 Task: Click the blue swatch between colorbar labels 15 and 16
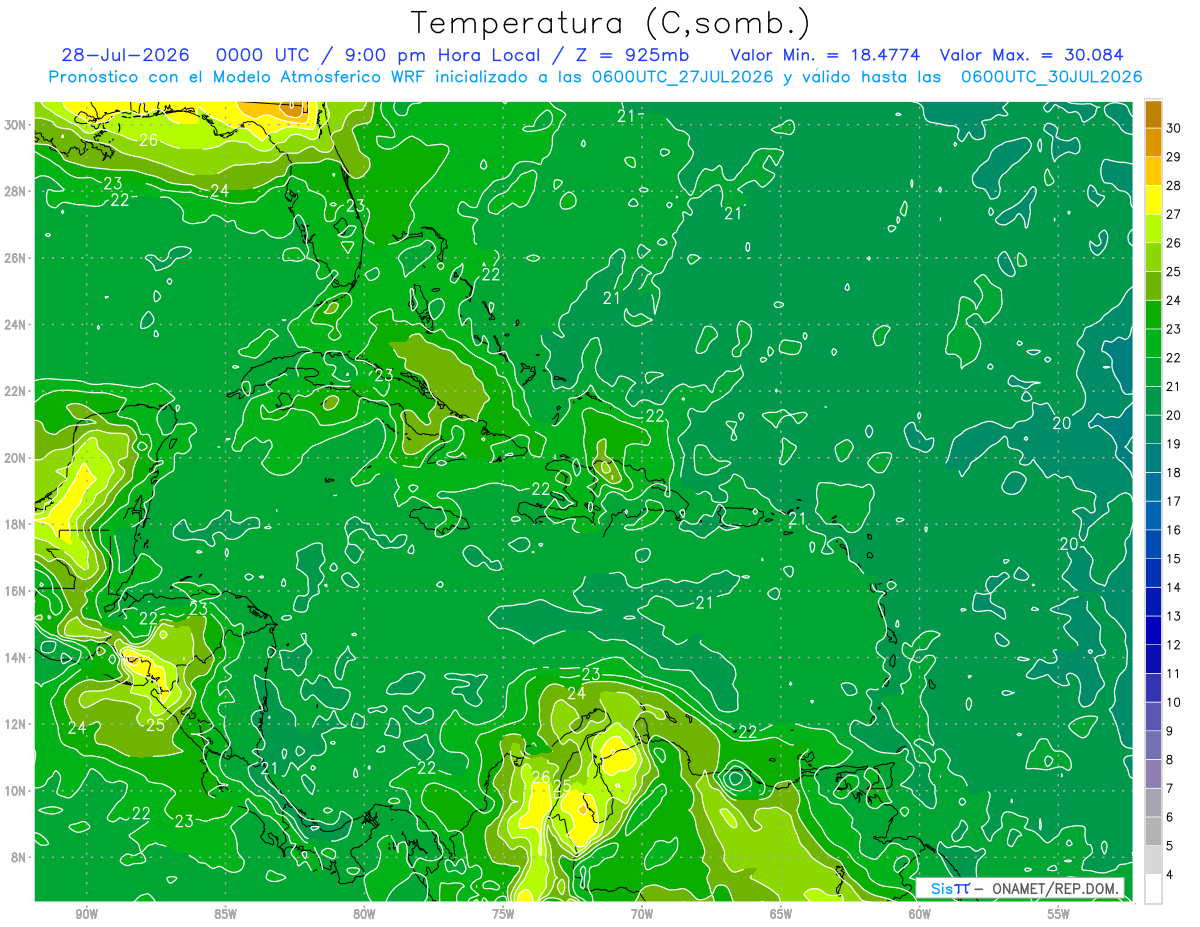[x=1153, y=544]
